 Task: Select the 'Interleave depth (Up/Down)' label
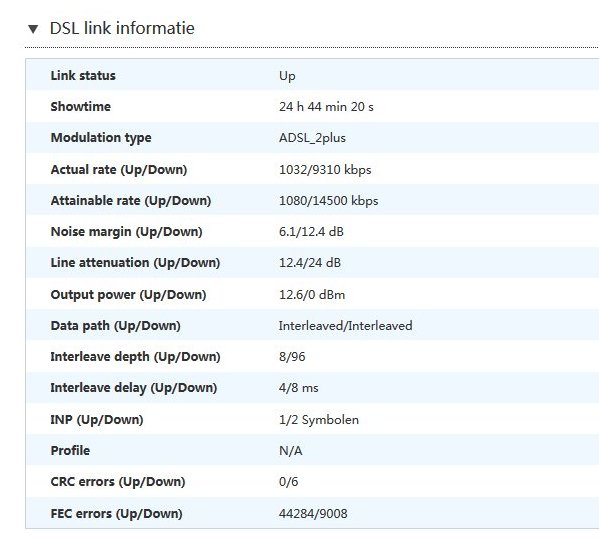pos(135,356)
